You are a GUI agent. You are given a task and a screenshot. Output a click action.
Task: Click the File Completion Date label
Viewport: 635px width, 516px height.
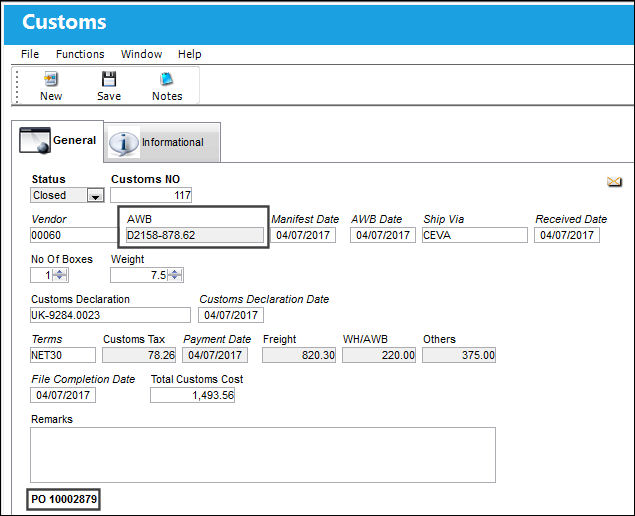[83, 379]
